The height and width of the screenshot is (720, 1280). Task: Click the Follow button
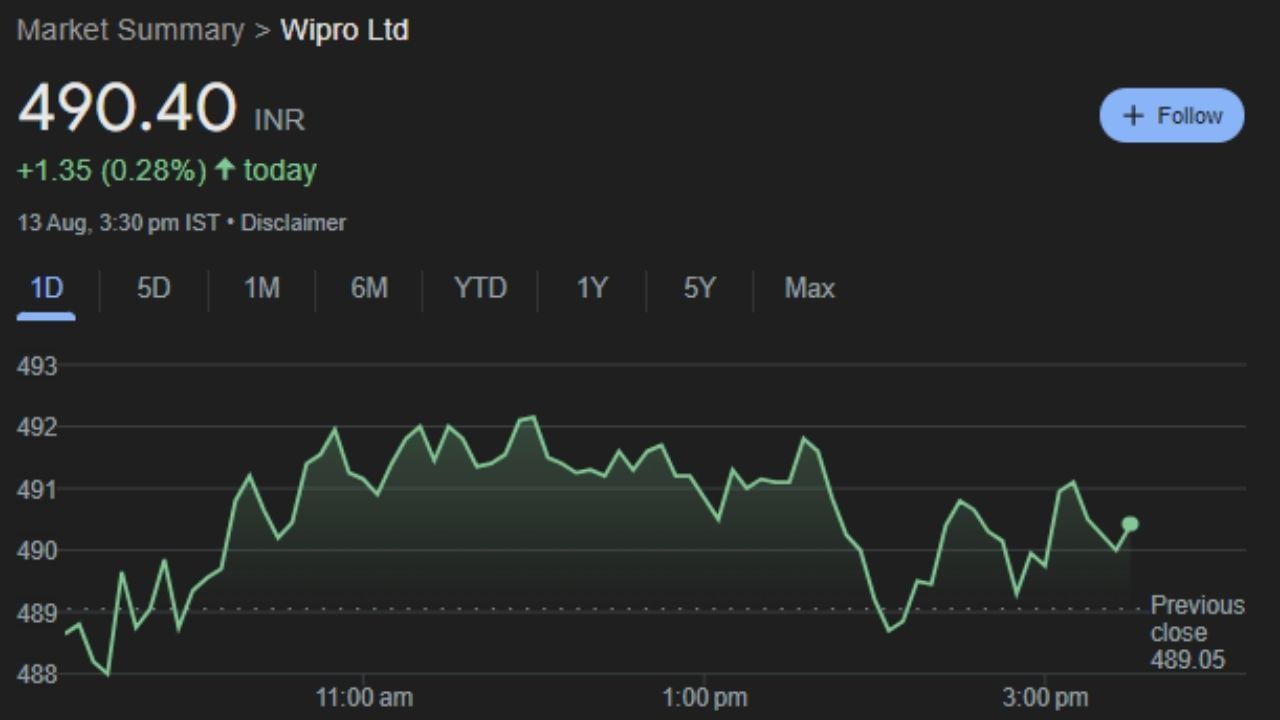coord(1172,115)
